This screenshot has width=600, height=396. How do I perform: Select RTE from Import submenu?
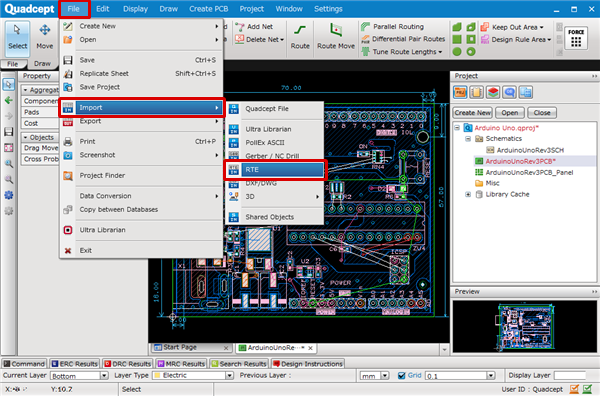click(275, 170)
